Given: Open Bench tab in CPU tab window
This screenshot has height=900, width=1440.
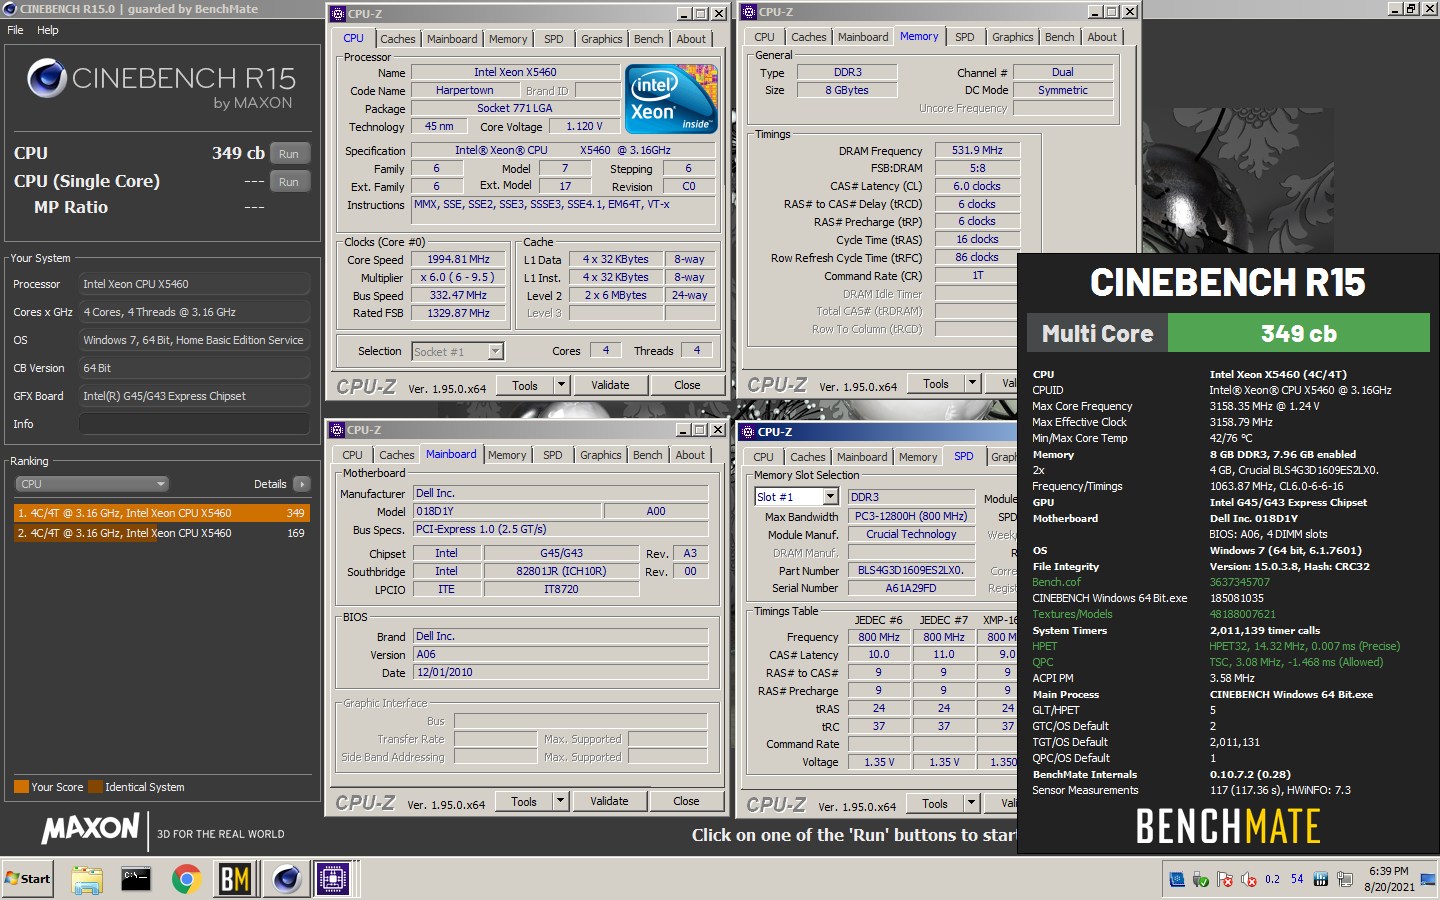Looking at the screenshot, I should (x=648, y=39).
